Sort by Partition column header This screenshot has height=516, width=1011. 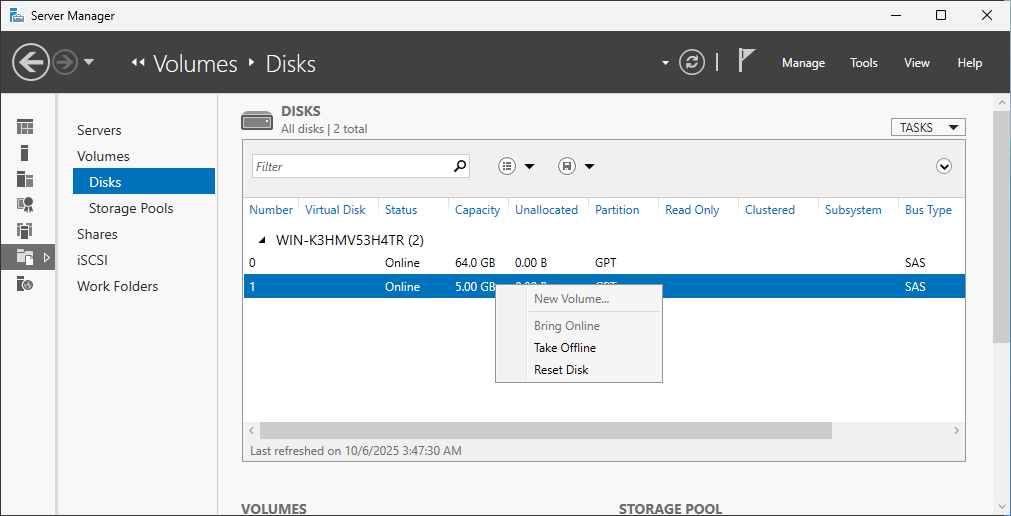617,210
